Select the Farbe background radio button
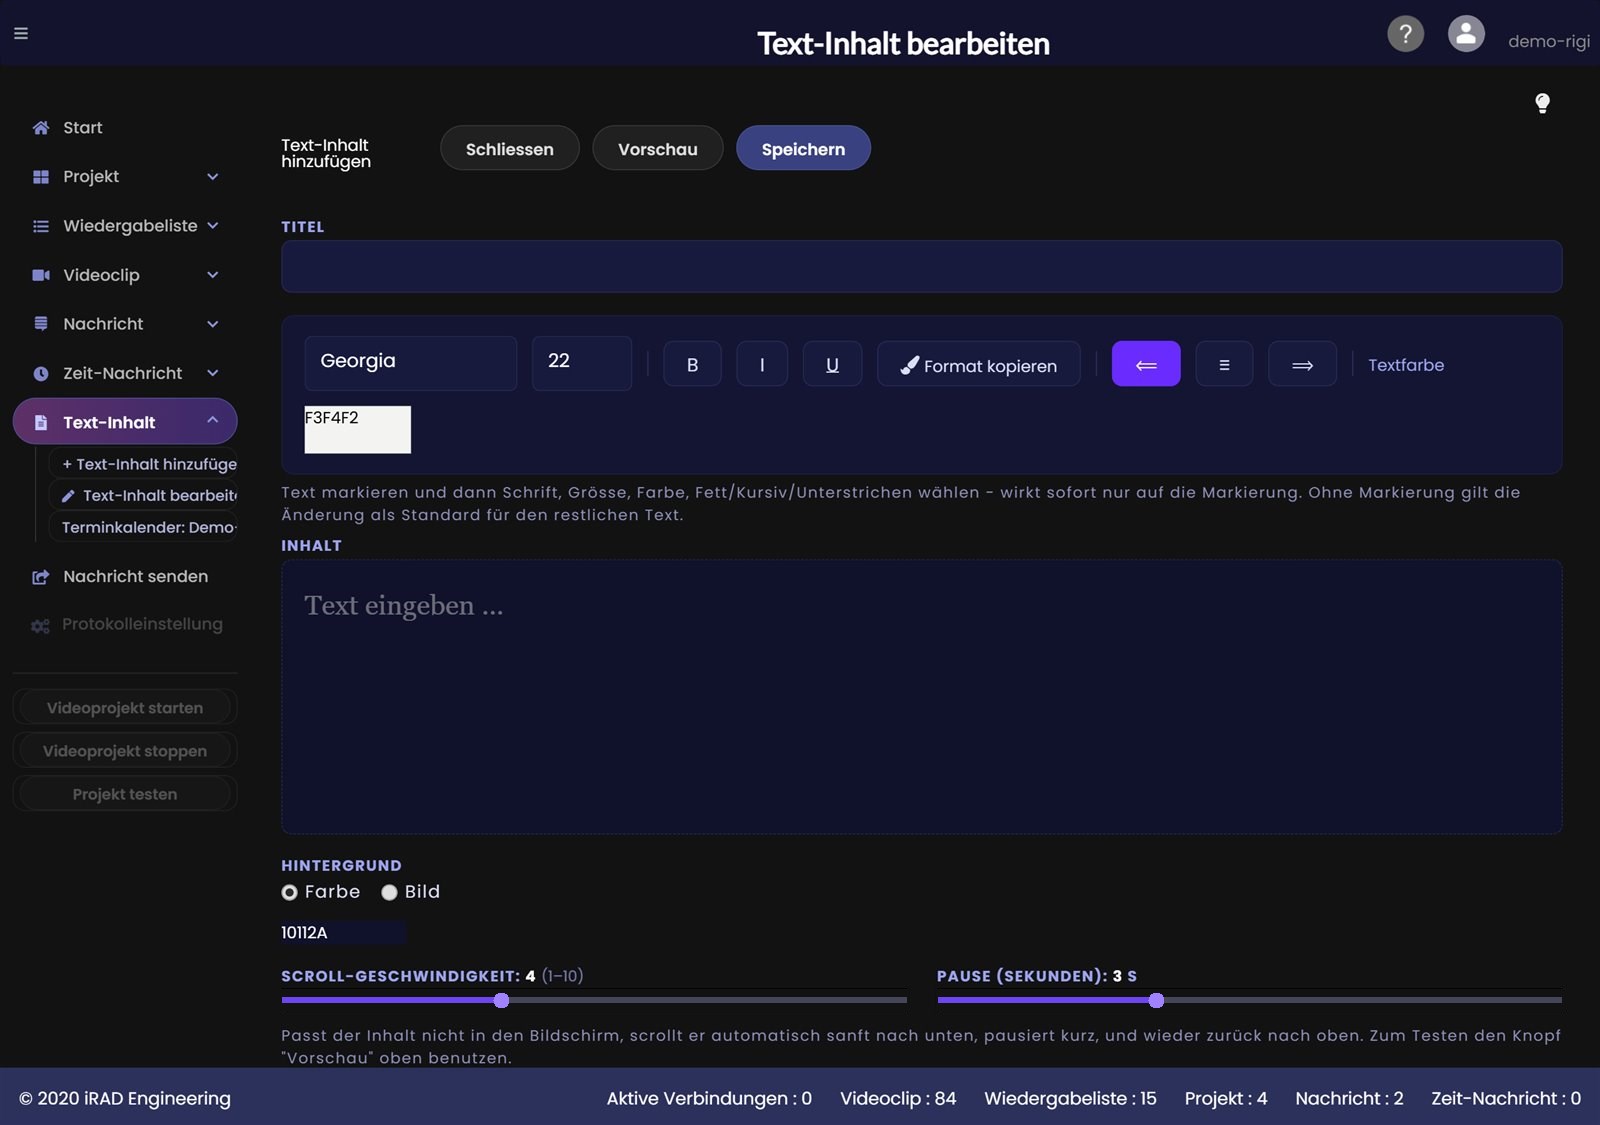The height and width of the screenshot is (1125, 1600). (x=290, y=892)
